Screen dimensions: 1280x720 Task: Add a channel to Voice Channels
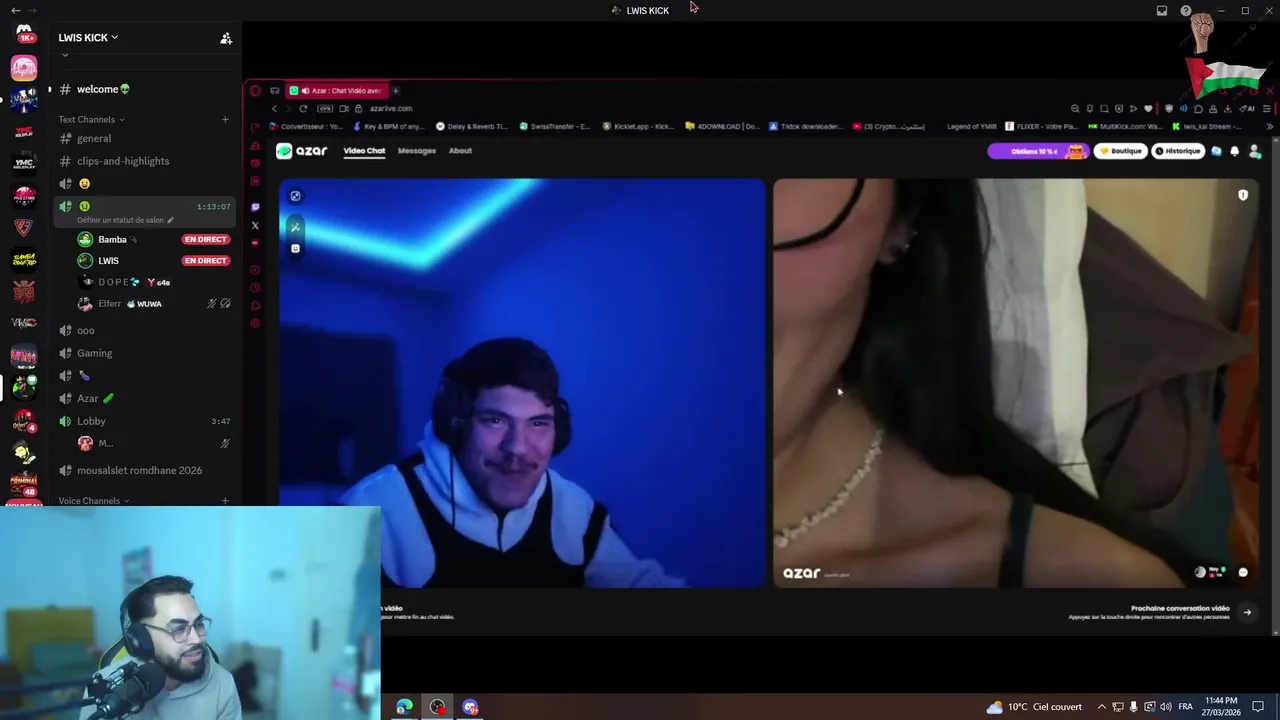tap(225, 501)
